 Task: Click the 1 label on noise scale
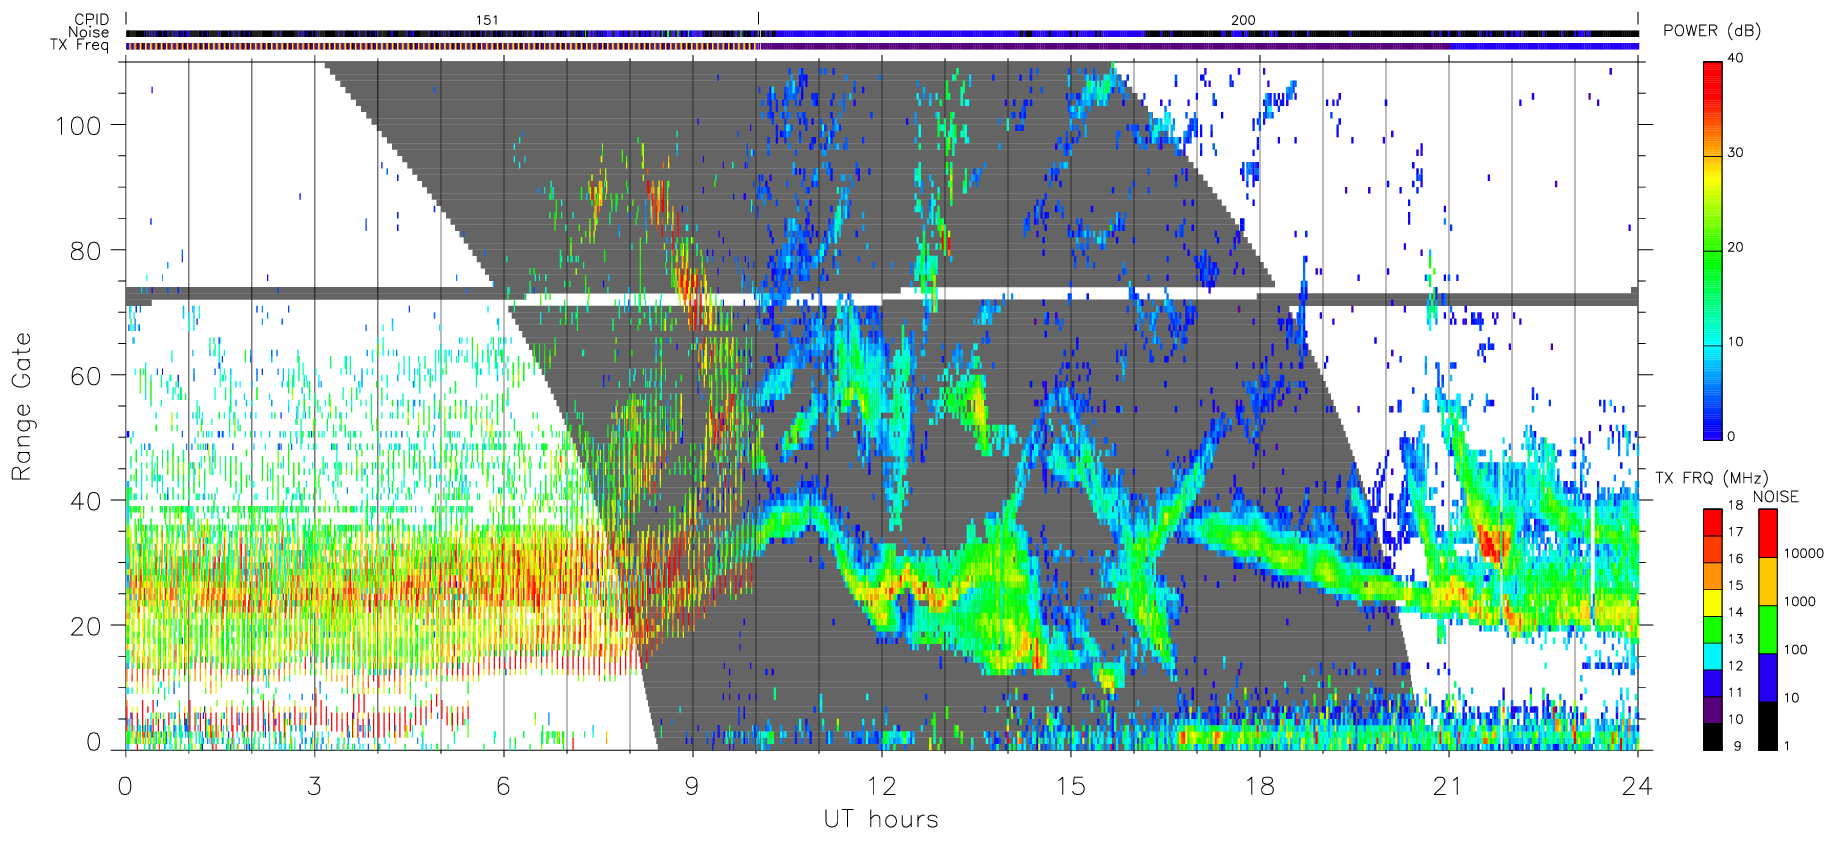pos(1787,746)
